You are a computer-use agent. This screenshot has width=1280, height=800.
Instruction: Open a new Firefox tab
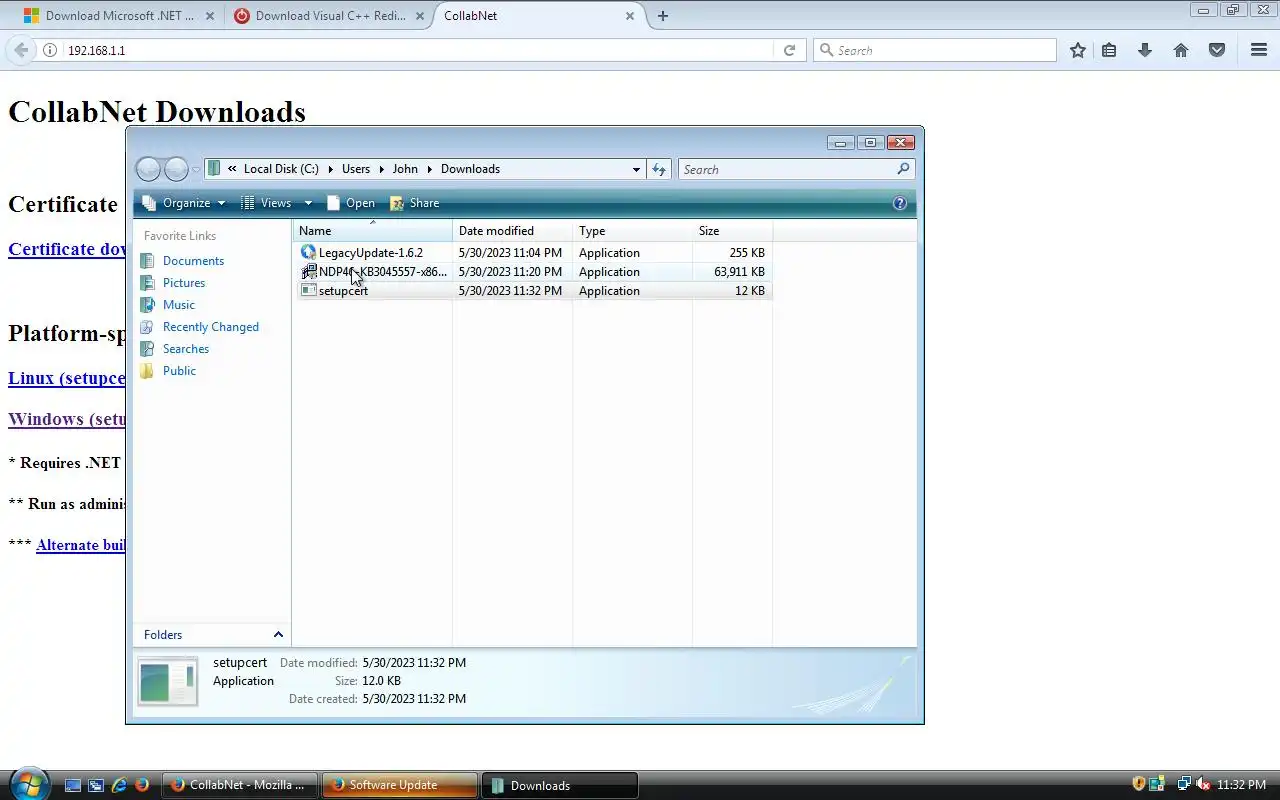coord(663,16)
